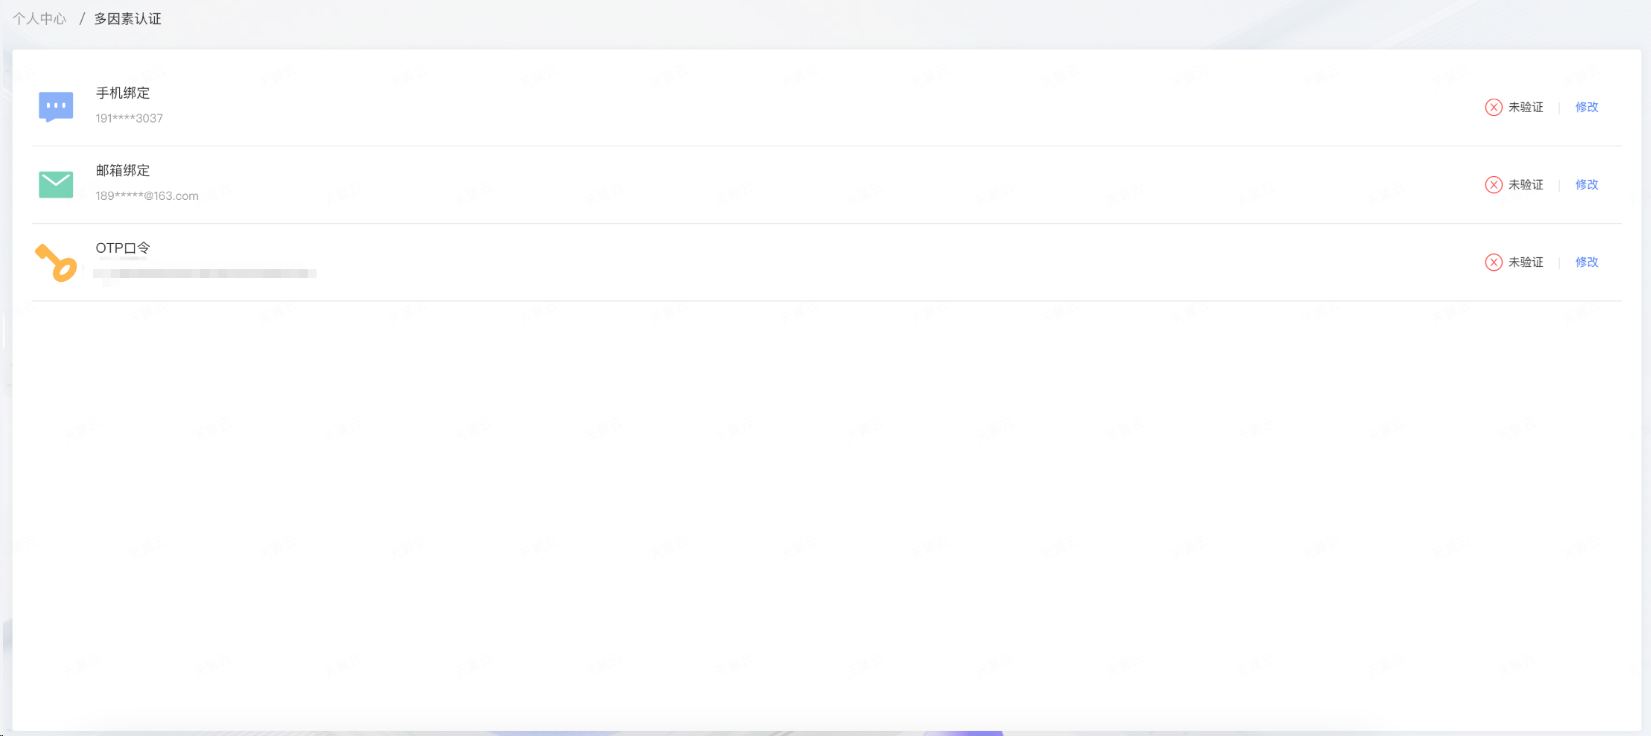Click the blue SMS message icon for 手机绑定
Viewport: 1651px width, 736px height.
pos(56,106)
